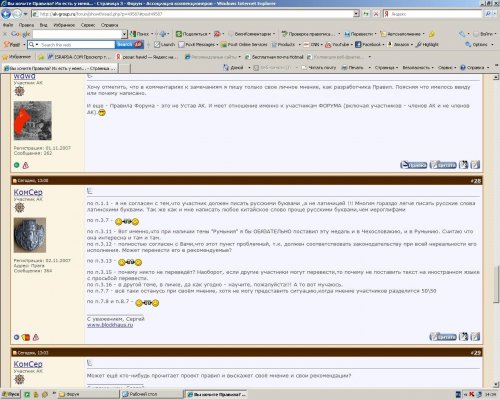Refresh the page with the green arrows icon

pos(366,14)
